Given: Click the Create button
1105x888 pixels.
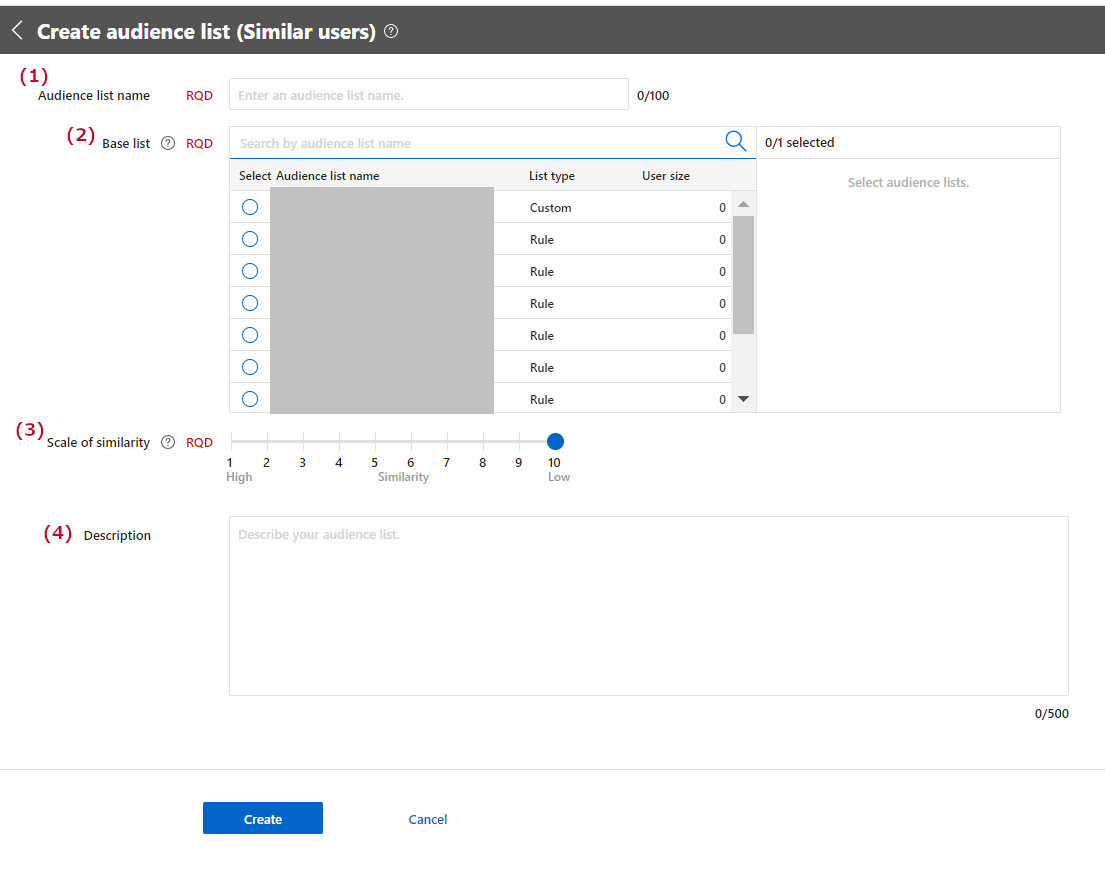Looking at the screenshot, I should 263,818.
